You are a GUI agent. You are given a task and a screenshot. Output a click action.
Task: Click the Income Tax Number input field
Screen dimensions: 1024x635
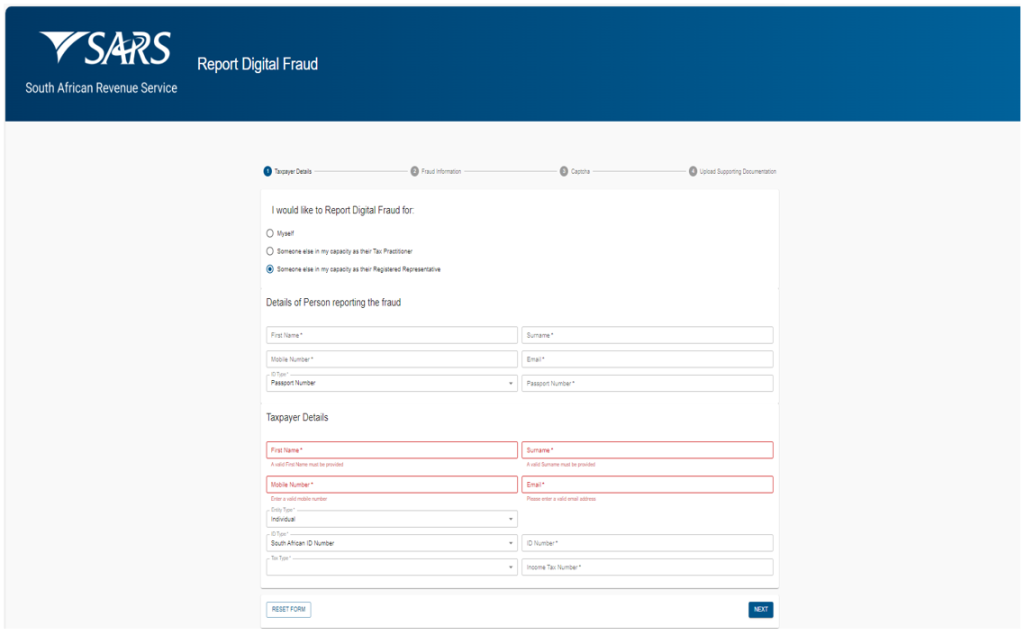pos(647,566)
